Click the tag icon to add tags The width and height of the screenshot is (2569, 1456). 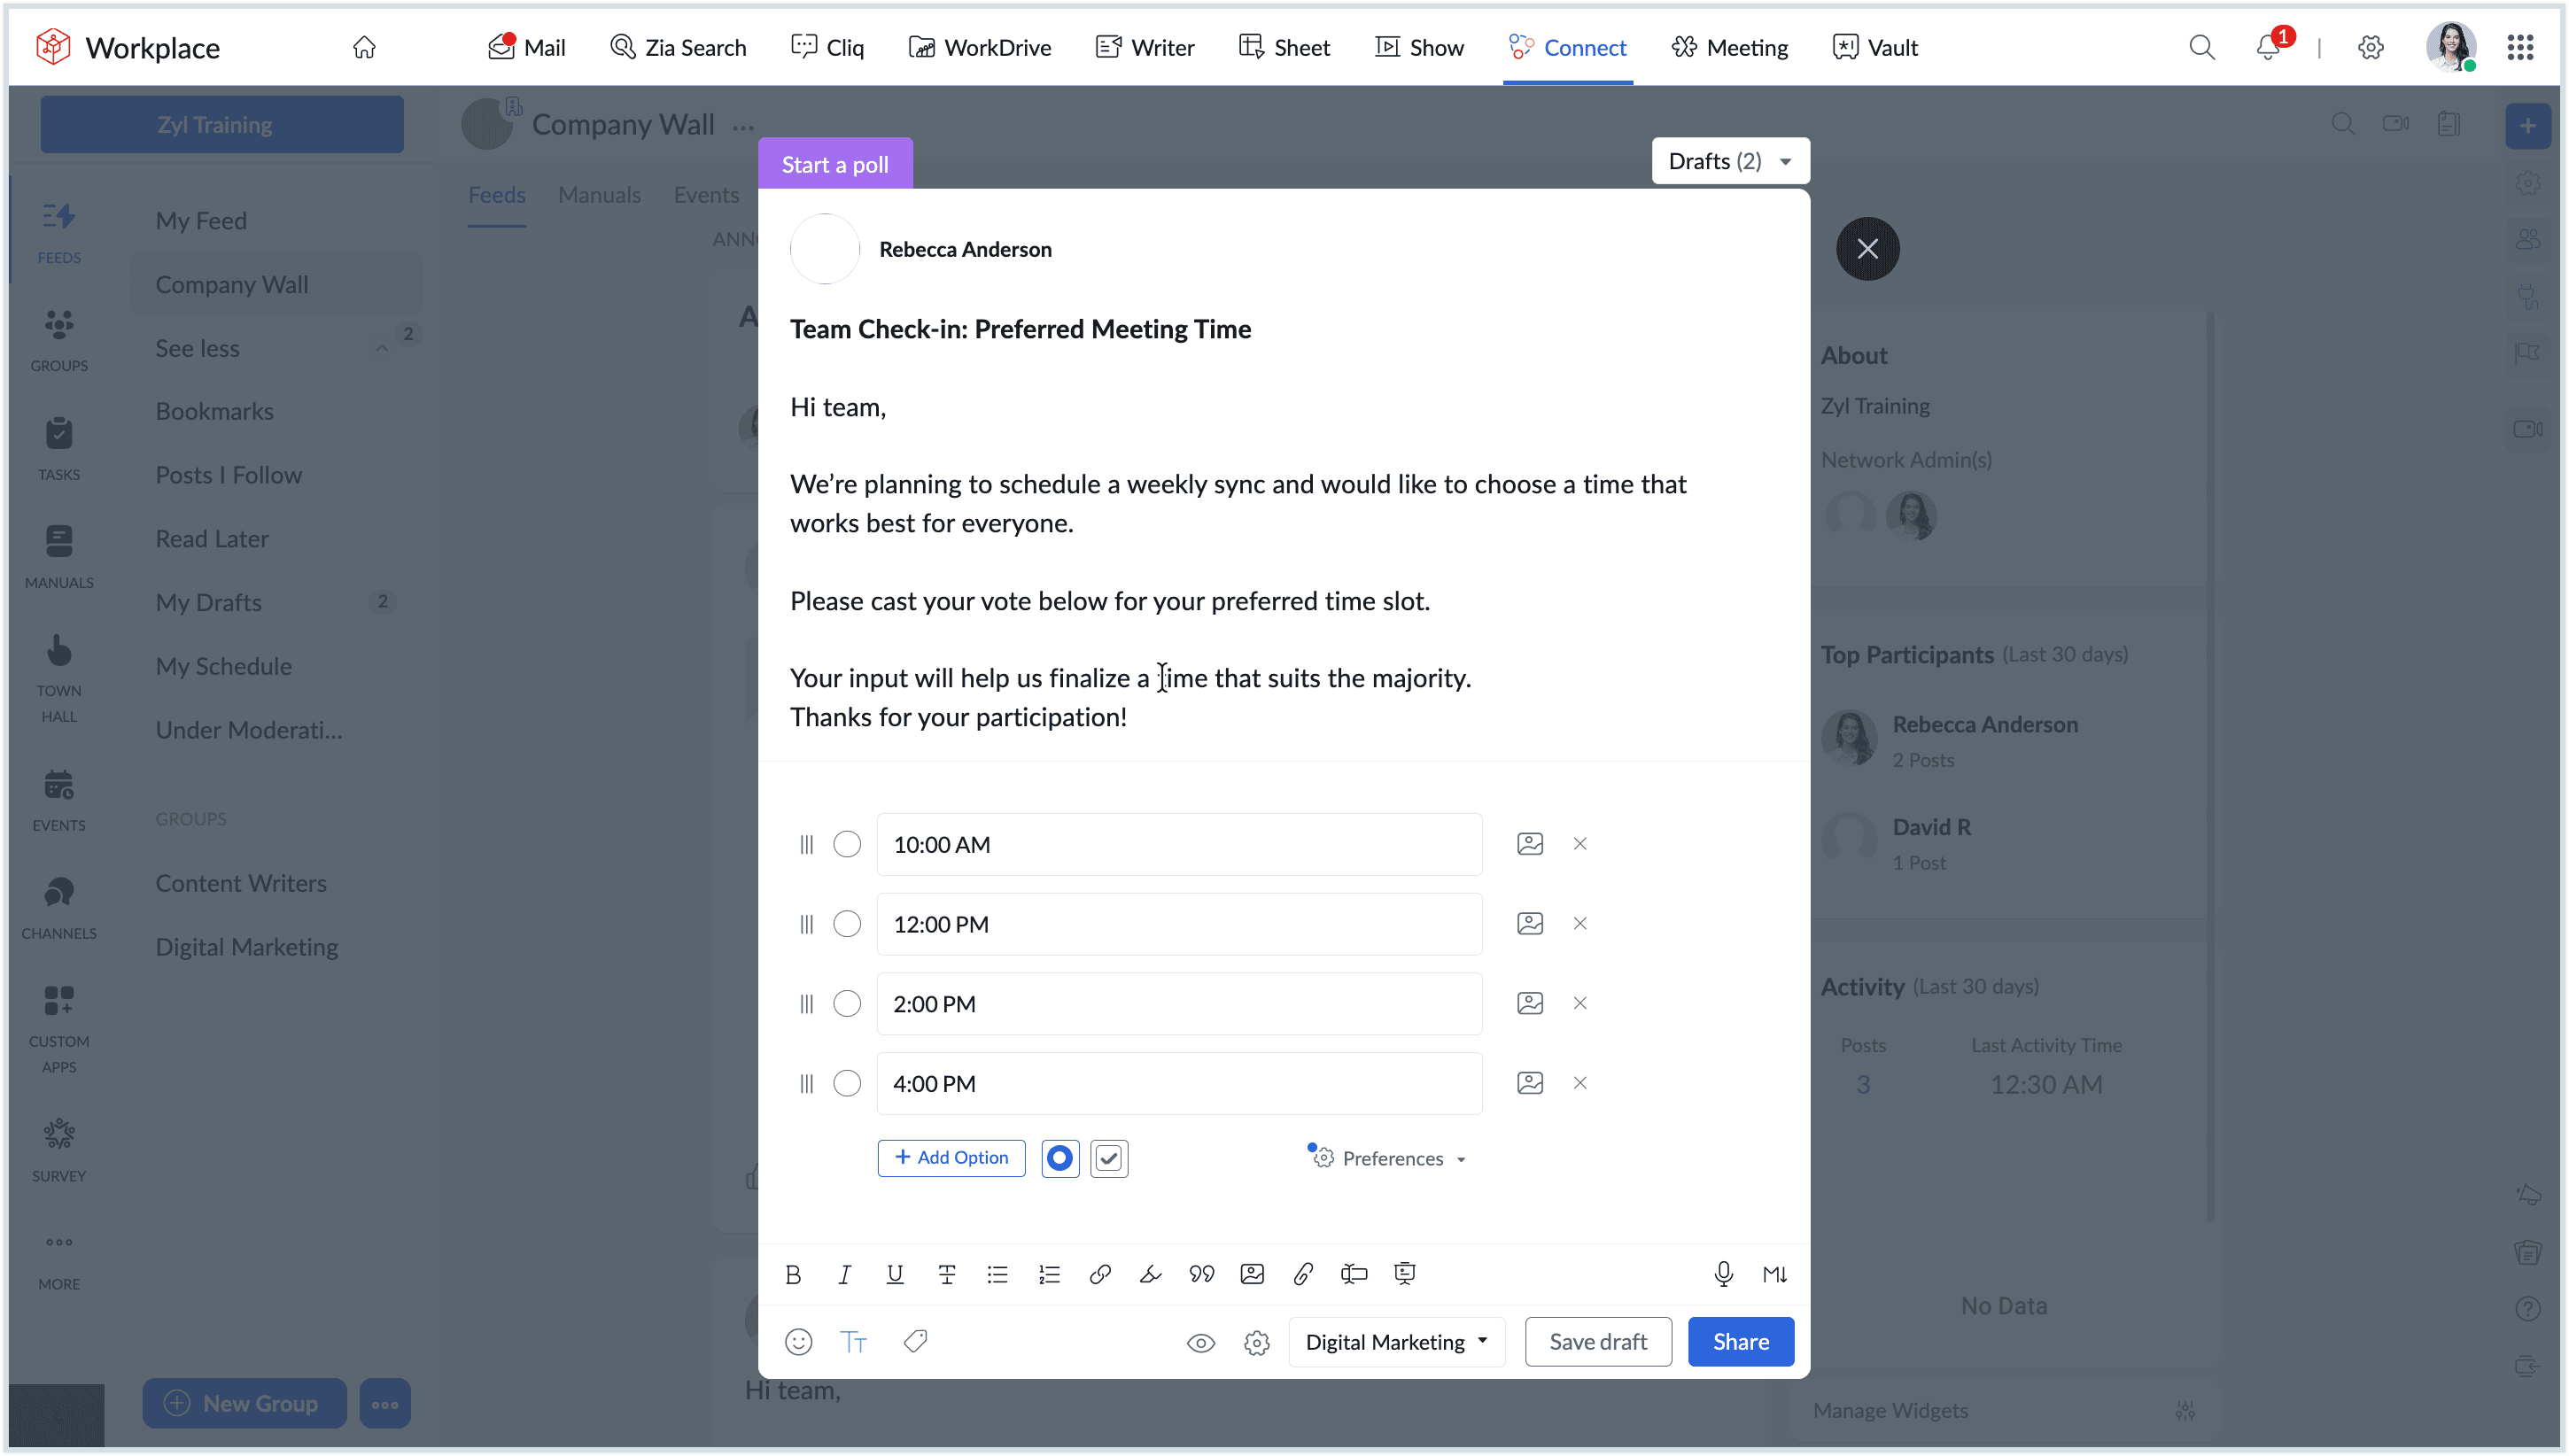[x=914, y=1341]
